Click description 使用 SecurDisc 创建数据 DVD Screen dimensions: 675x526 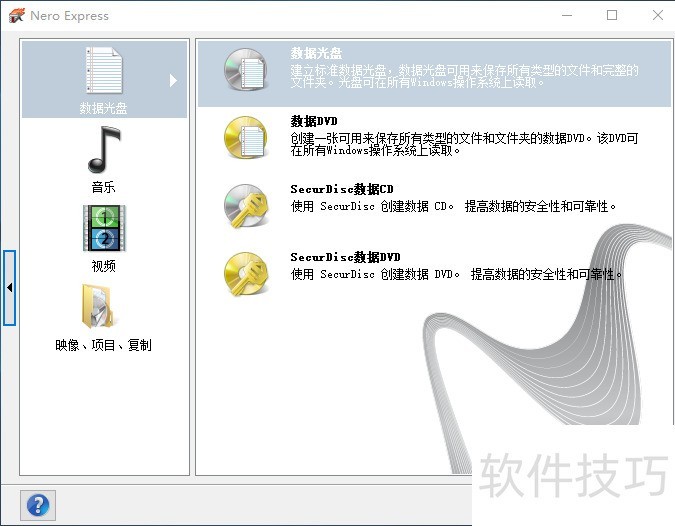(x=456, y=274)
